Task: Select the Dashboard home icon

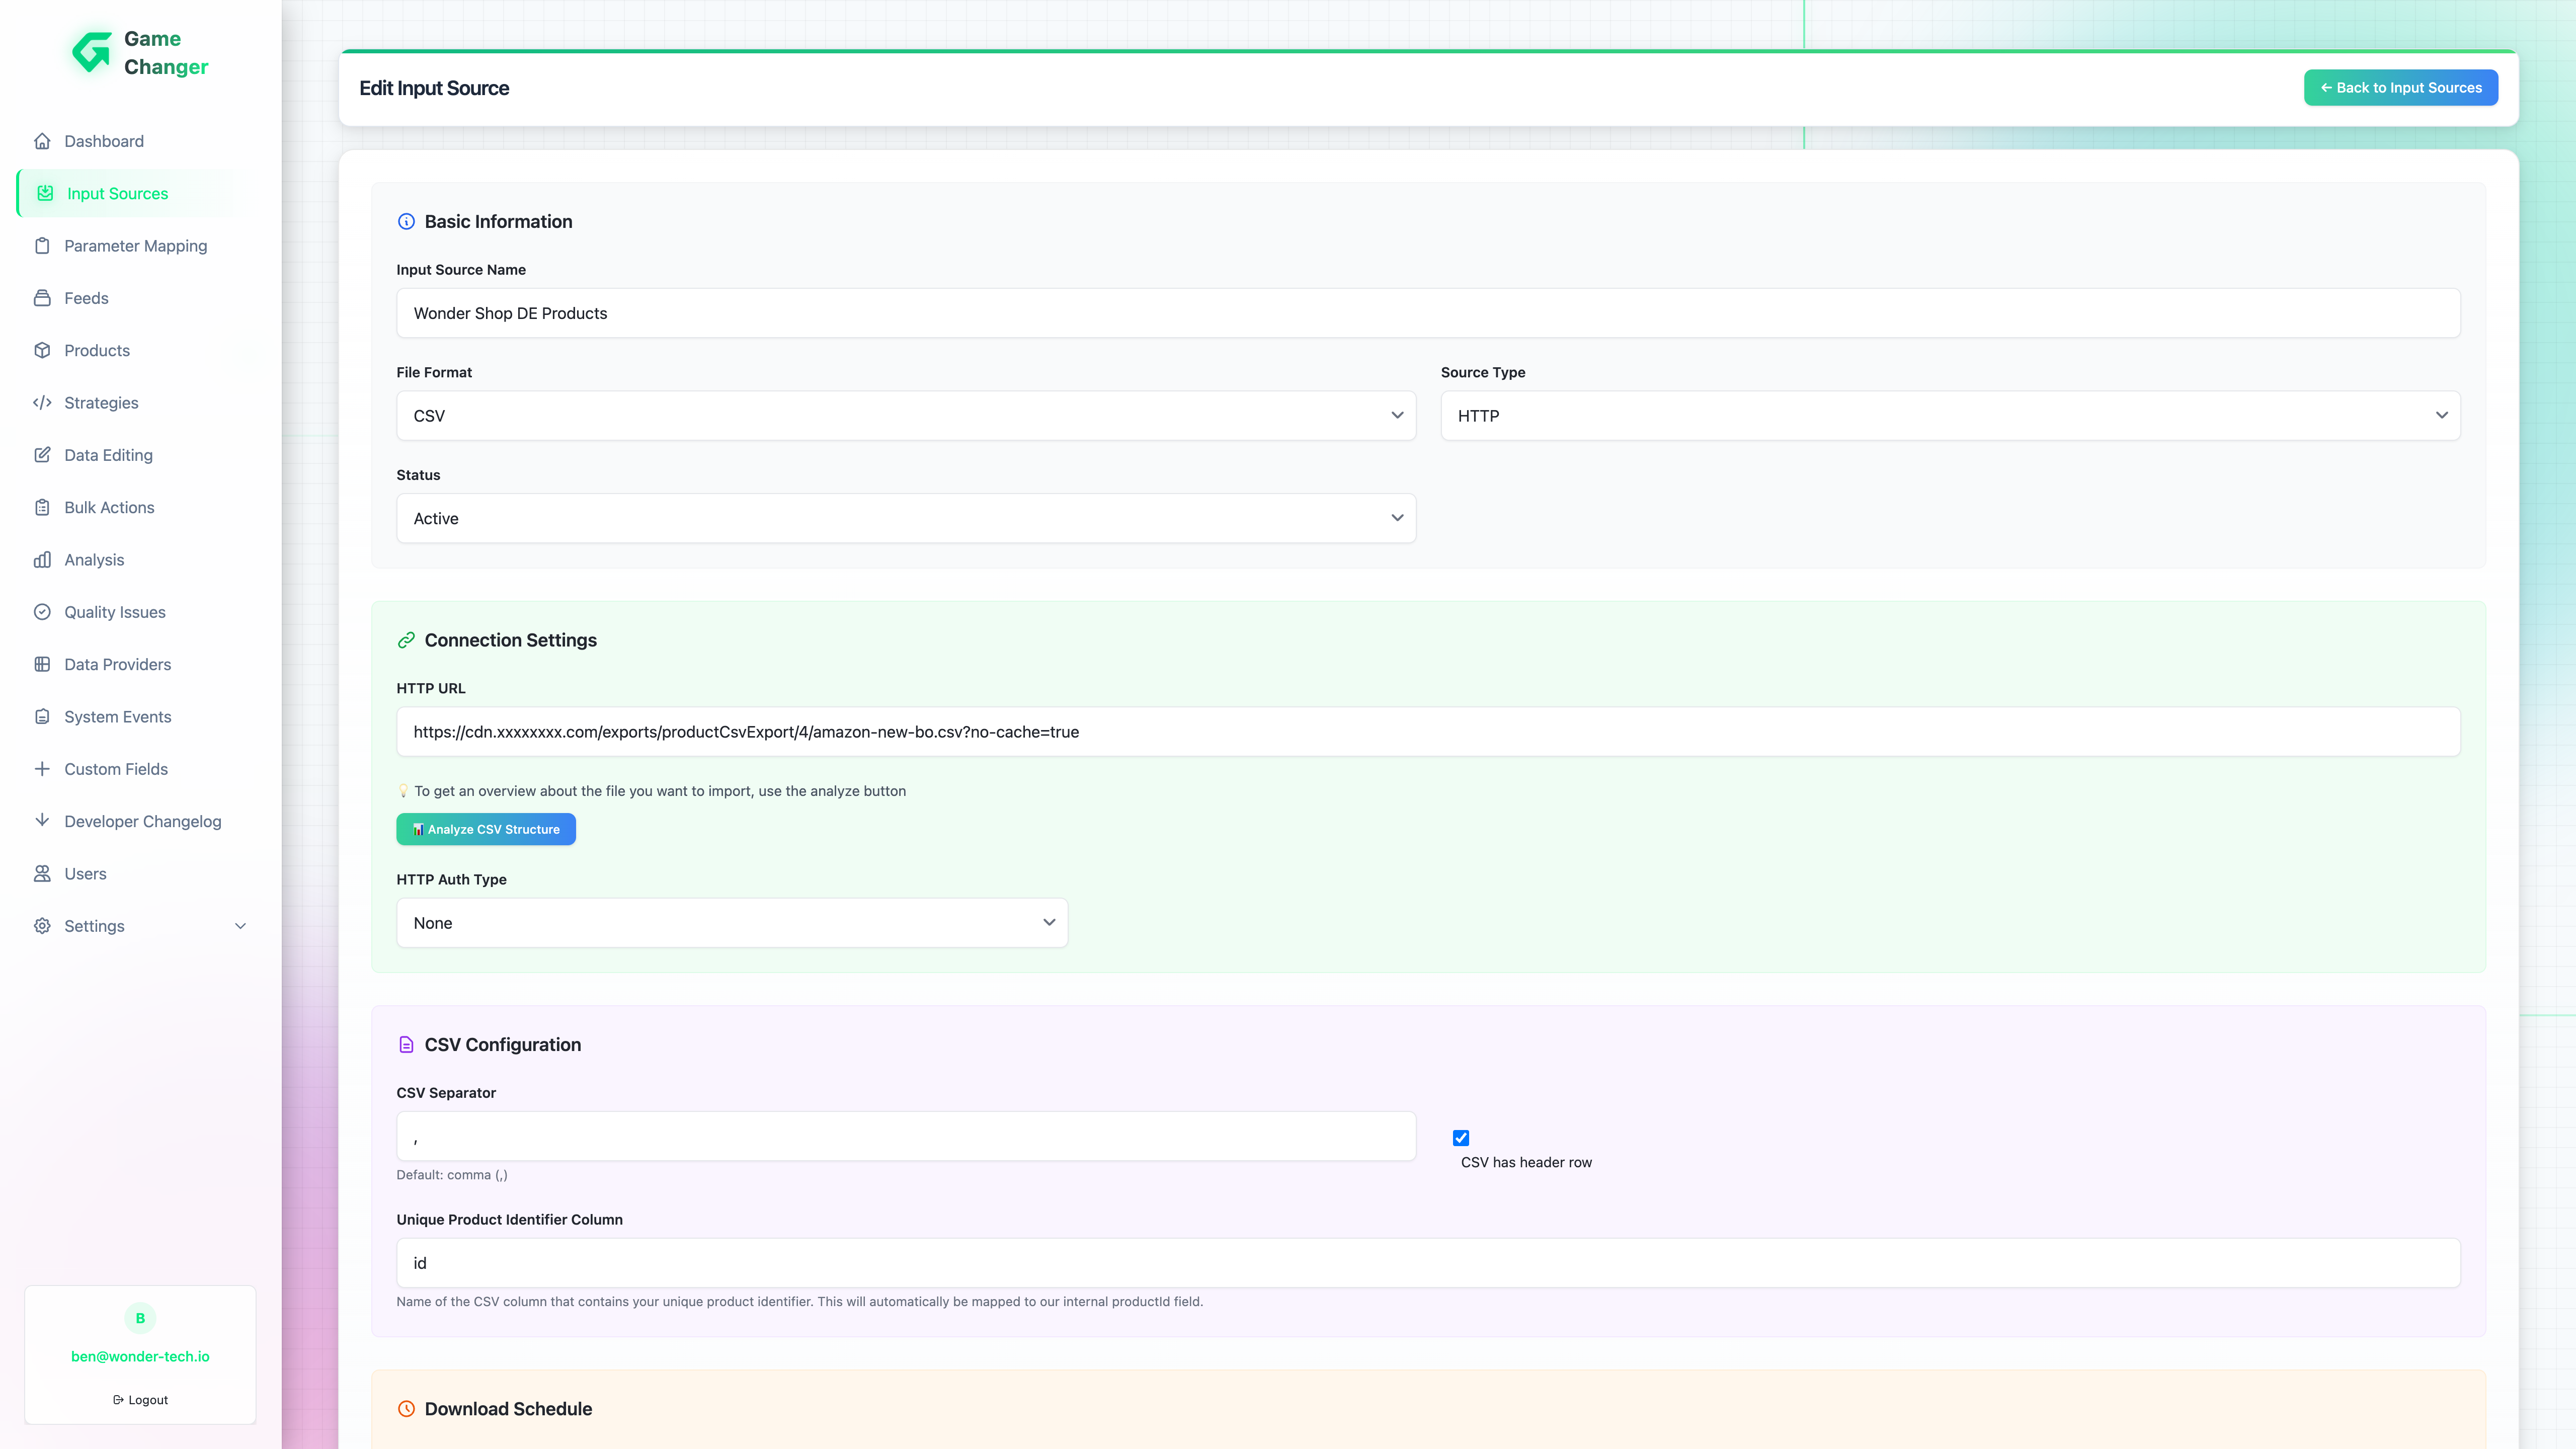Action: [x=42, y=141]
